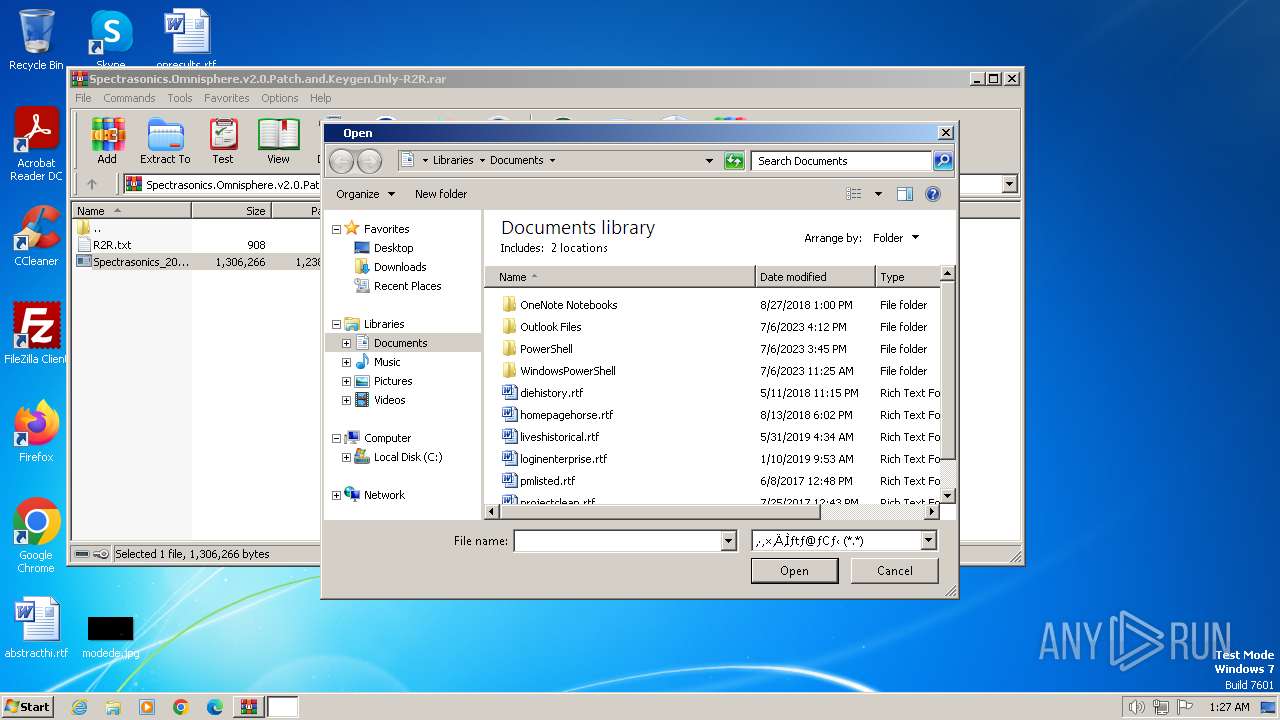Click the volume icon in system tray
This screenshot has height=720, width=1280.
coord(1136,707)
